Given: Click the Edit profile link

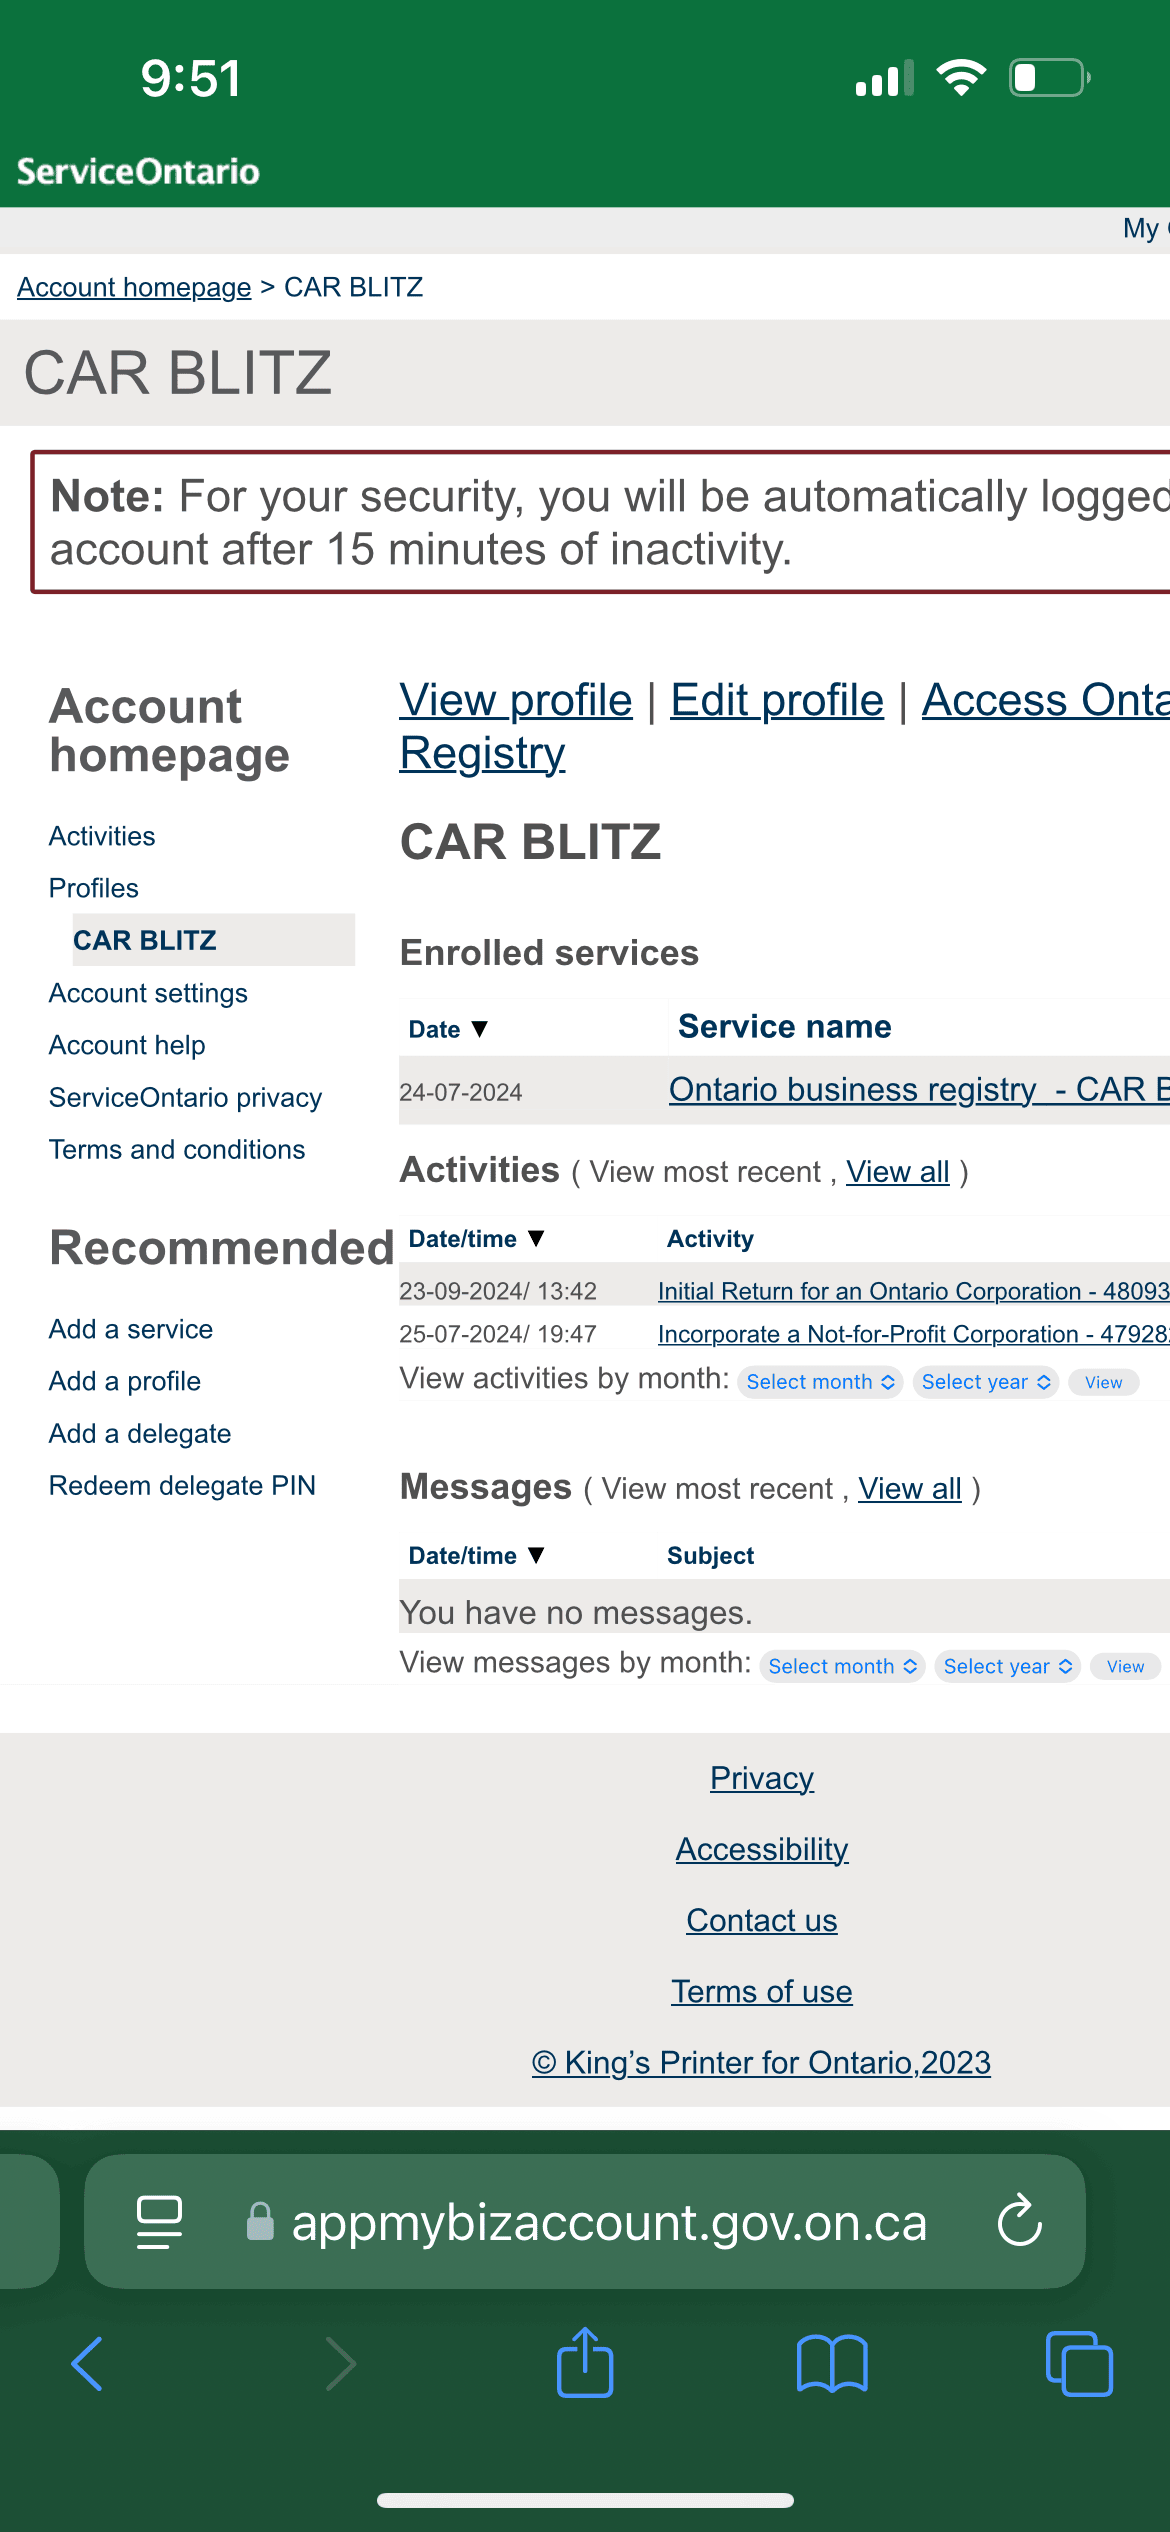Looking at the screenshot, I should click(x=777, y=700).
